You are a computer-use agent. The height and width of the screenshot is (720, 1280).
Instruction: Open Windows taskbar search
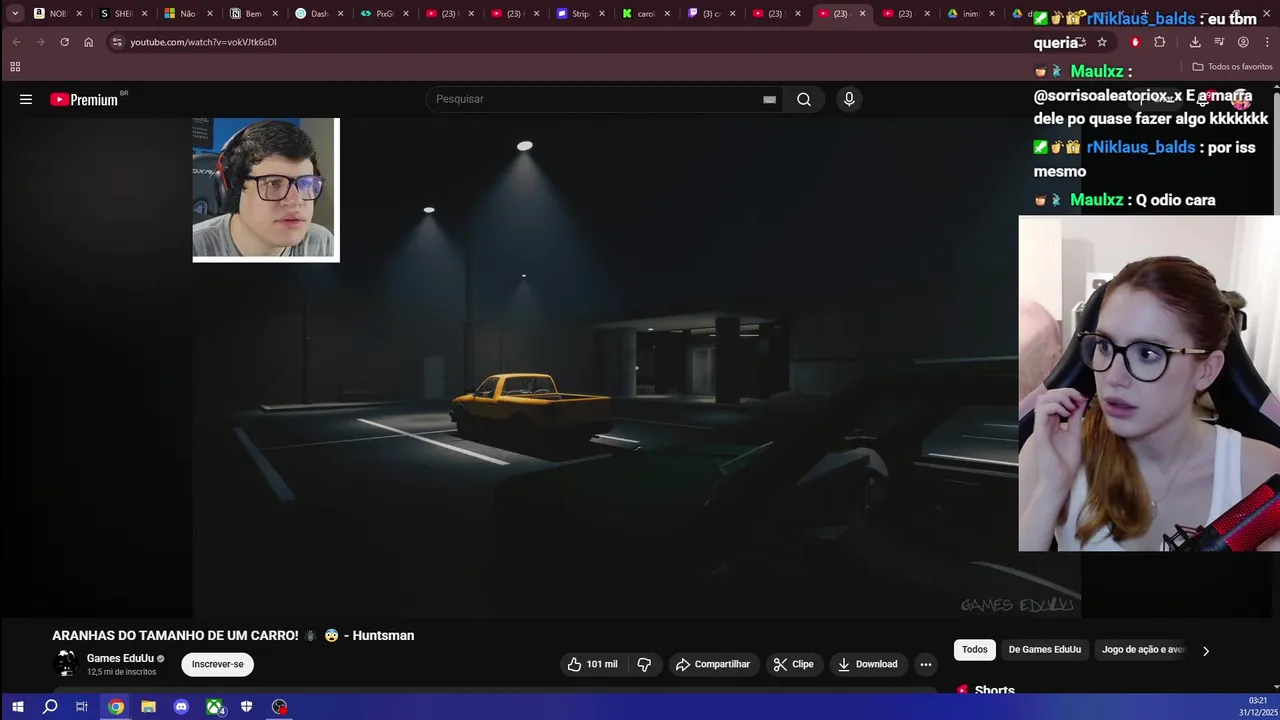pyautogui.click(x=50, y=707)
